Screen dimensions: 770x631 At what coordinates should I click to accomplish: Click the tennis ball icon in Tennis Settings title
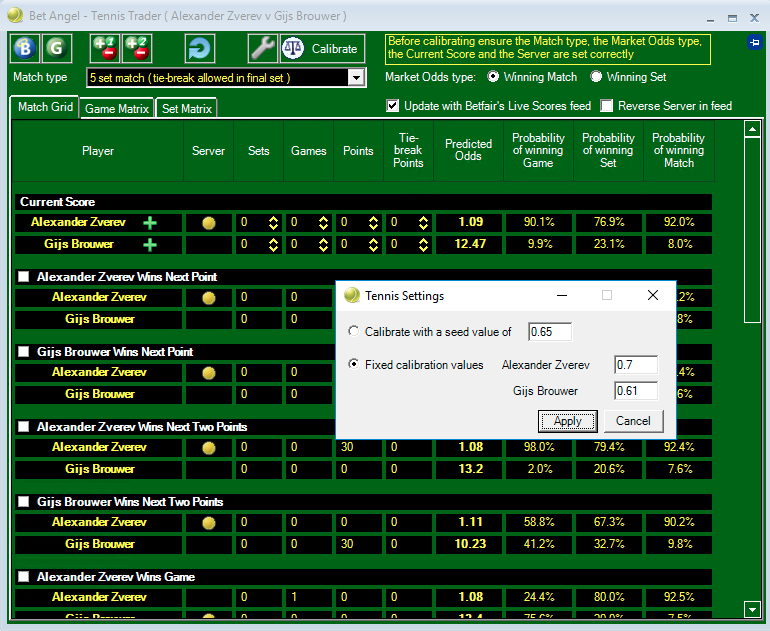coord(352,295)
